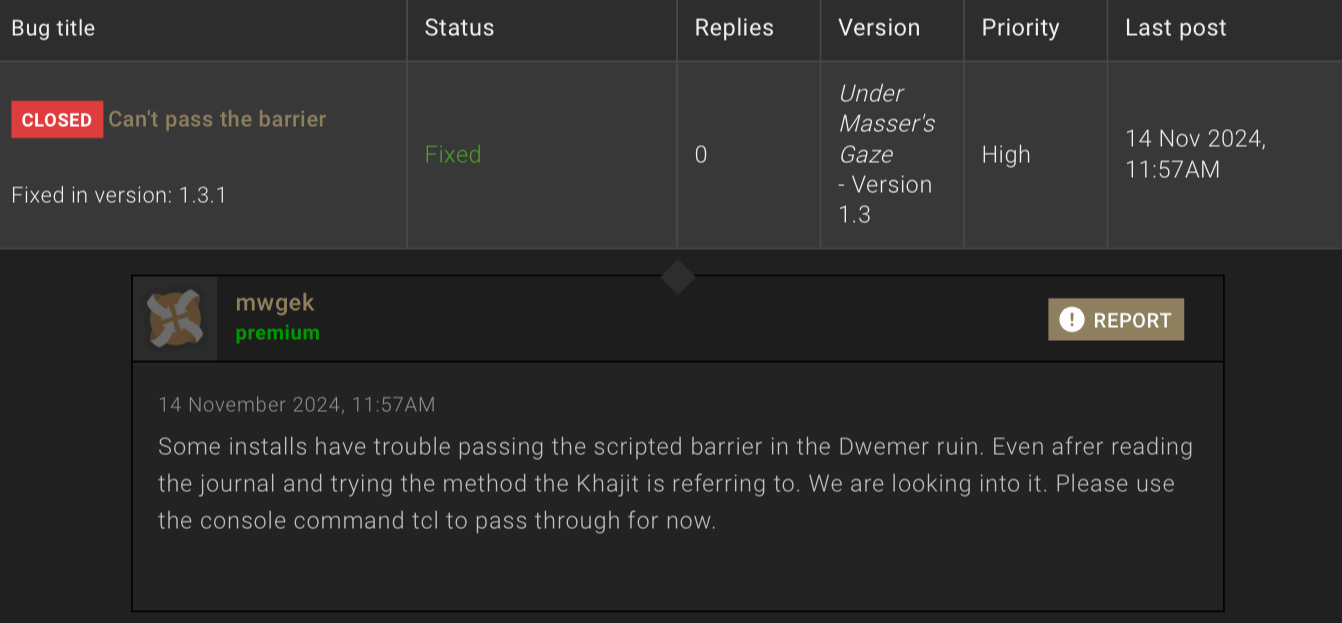
Task: Click the premium label under the username
Action: click(x=277, y=333)
